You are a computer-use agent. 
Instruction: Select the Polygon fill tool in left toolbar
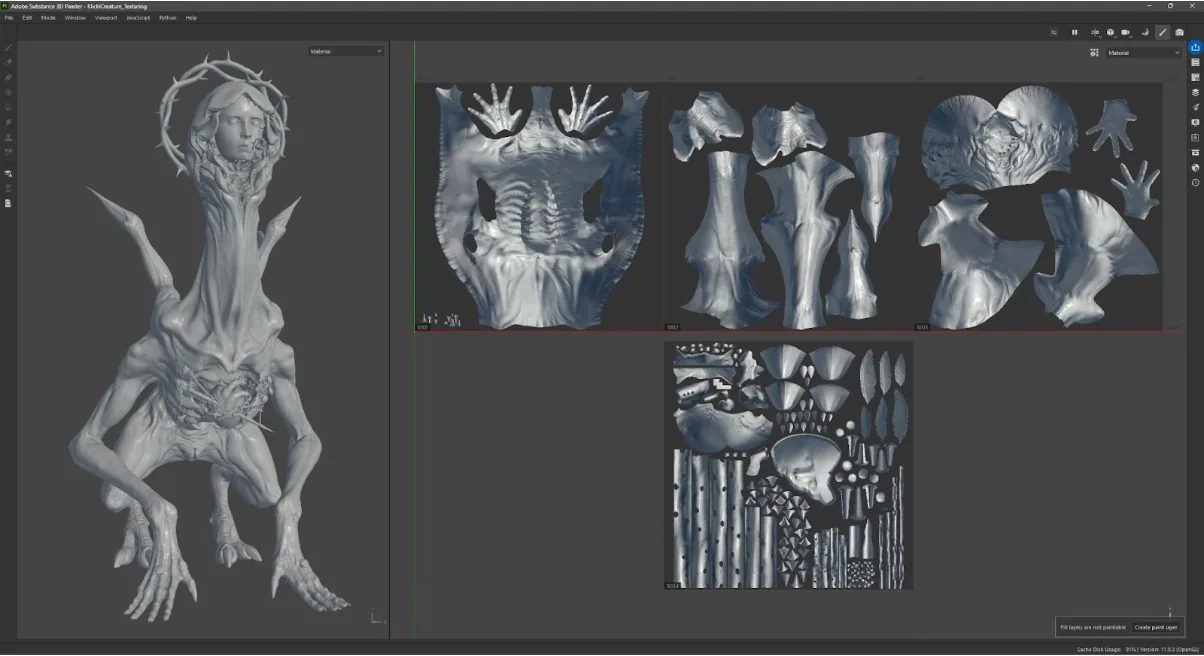tap(9, 92)
